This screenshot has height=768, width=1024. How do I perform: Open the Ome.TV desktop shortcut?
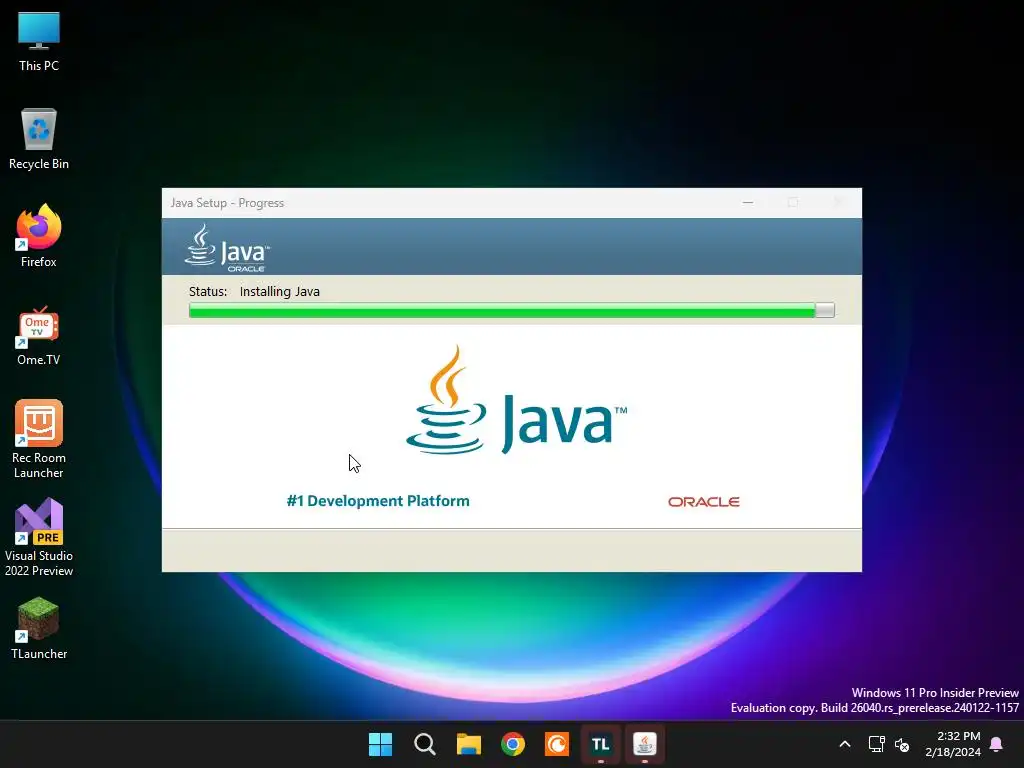point(39,336)
